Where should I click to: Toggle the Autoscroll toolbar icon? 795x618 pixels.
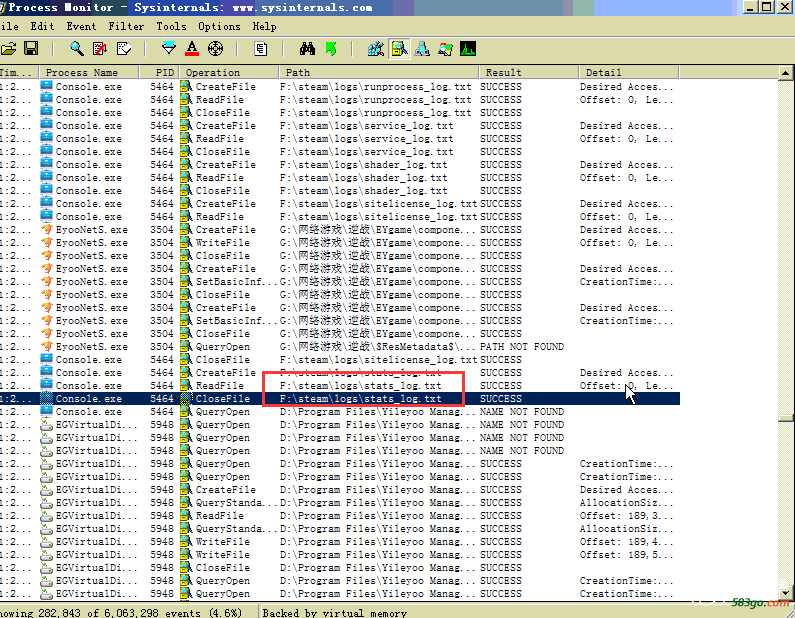[x=100, y=49]
